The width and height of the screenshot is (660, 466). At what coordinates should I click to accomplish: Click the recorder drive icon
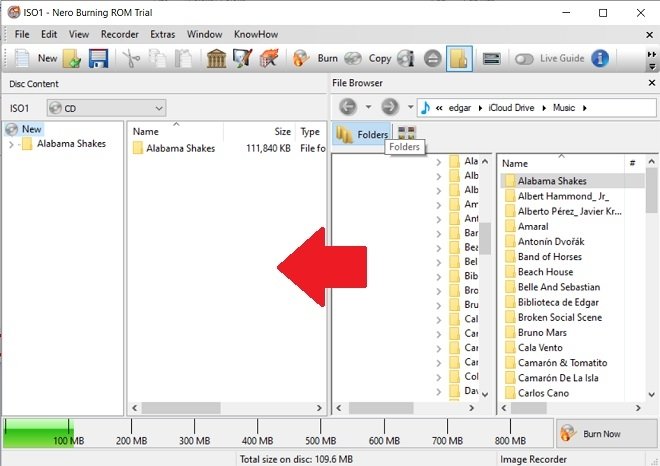492,58
